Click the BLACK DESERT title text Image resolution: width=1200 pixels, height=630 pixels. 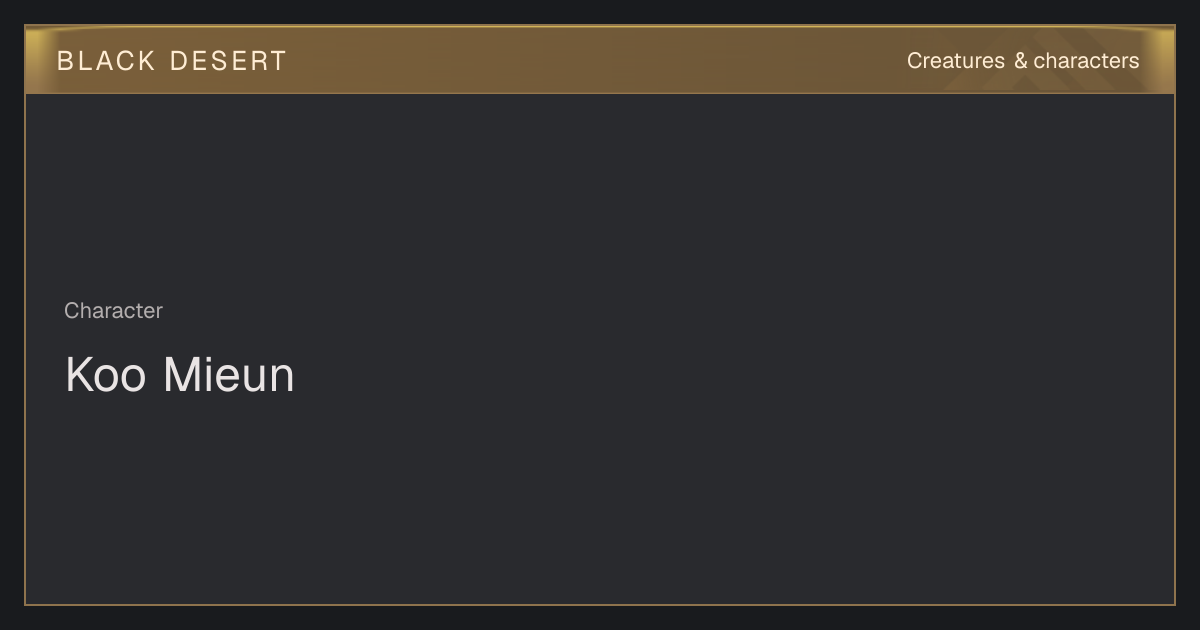pyautogui.click(x=172, y=61)
